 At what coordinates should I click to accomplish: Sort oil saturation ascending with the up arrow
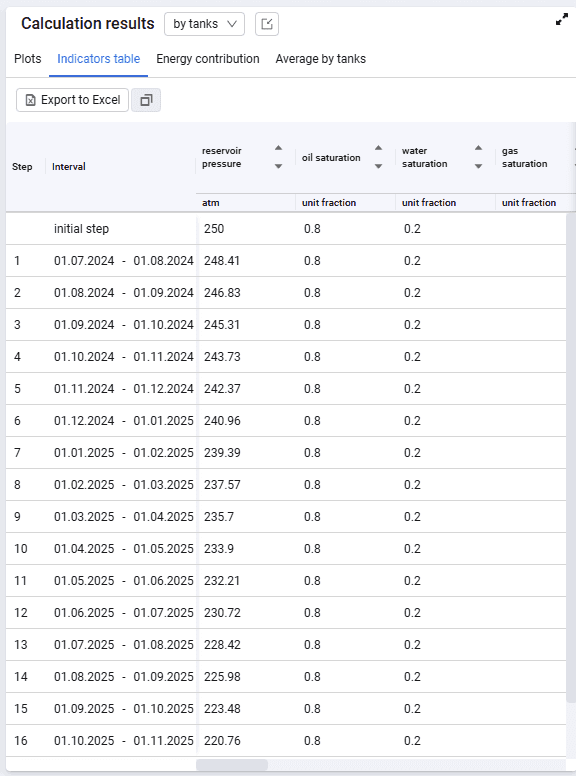(379, 147)
